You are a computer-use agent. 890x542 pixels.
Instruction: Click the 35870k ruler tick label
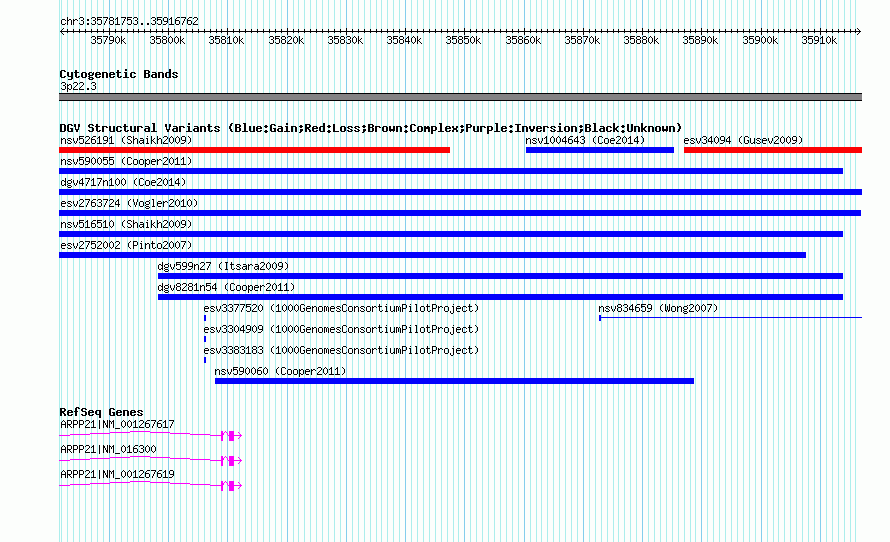[x=582, y=40]
